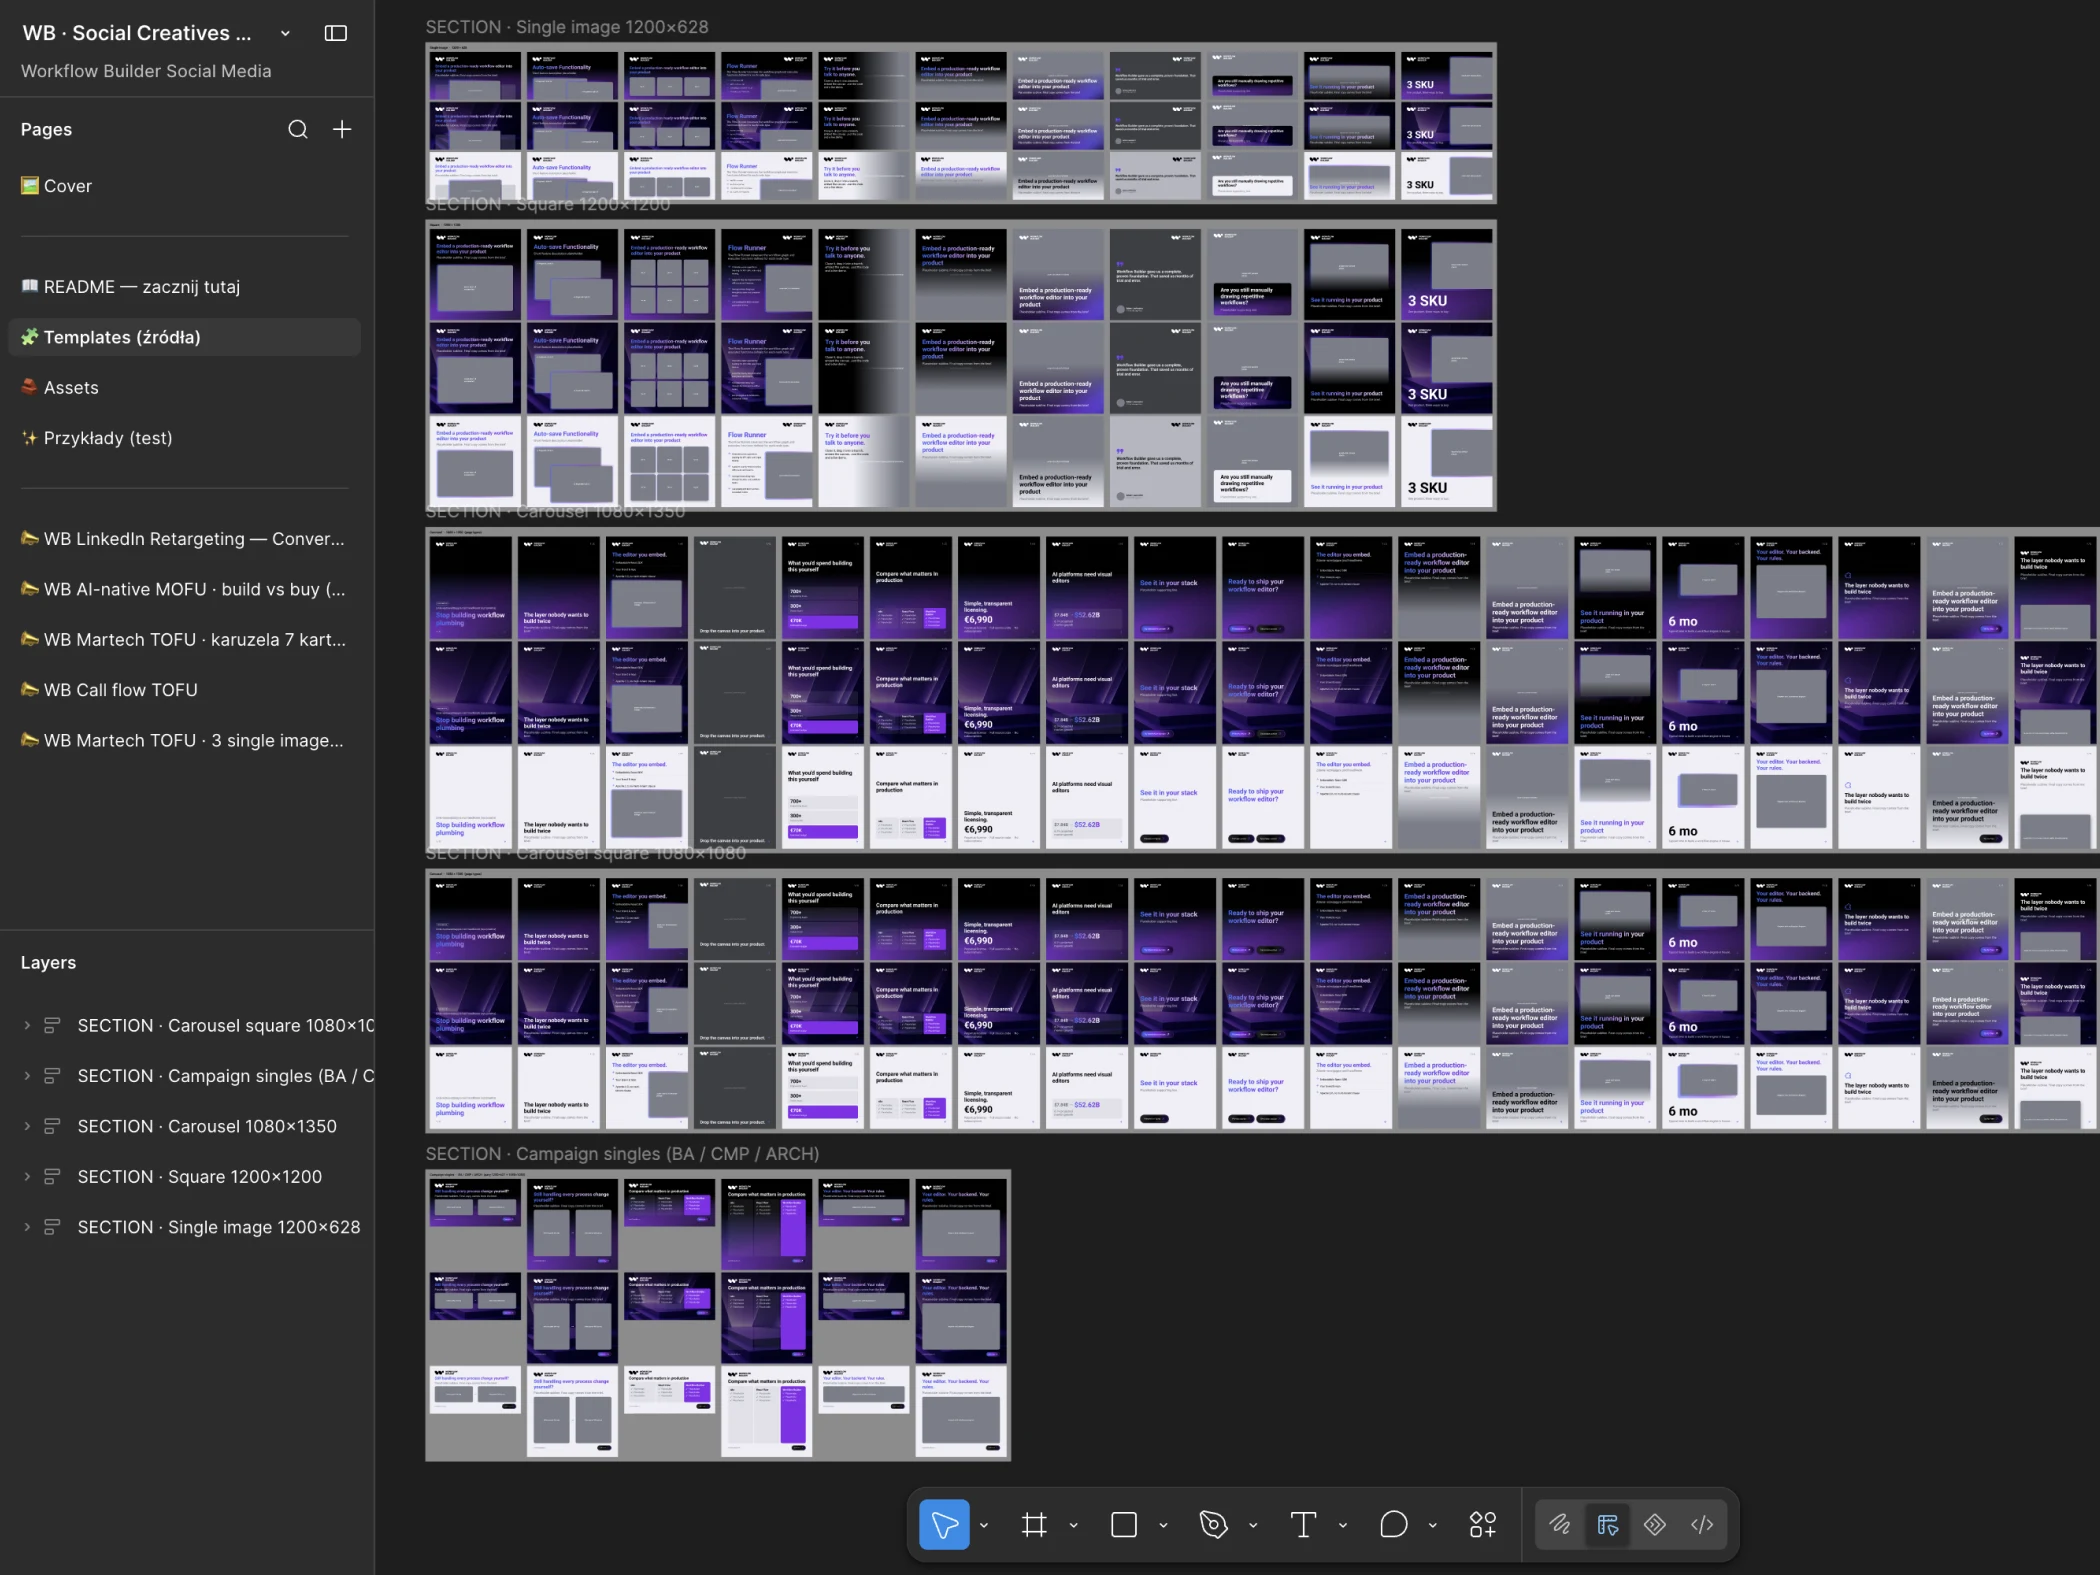Select the Text tool
Screen dimensions: 2100x1575
point(1303,1524)
